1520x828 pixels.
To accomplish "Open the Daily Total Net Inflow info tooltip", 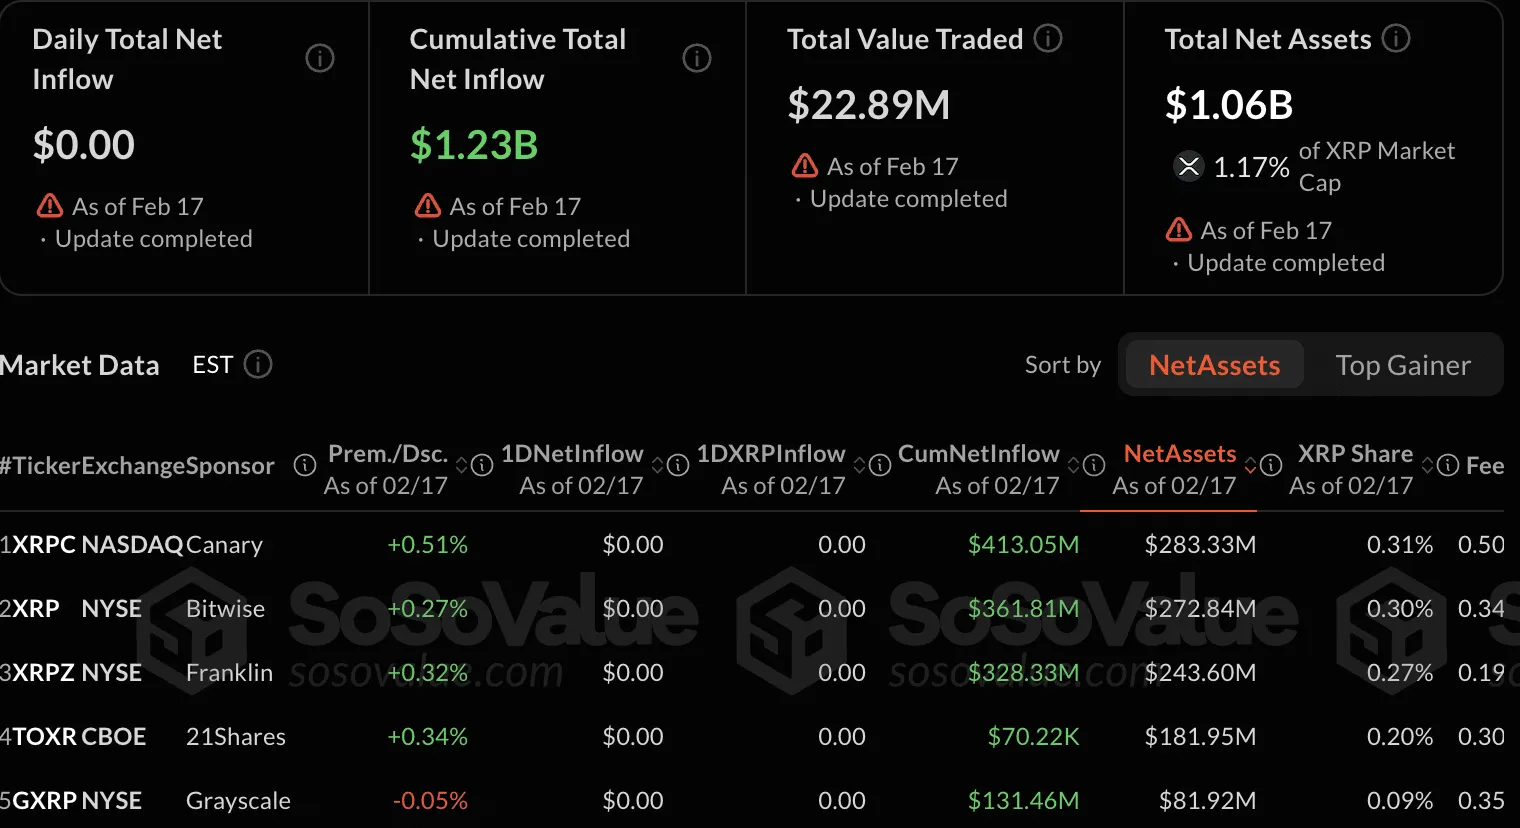I will (x=320, y=59).
